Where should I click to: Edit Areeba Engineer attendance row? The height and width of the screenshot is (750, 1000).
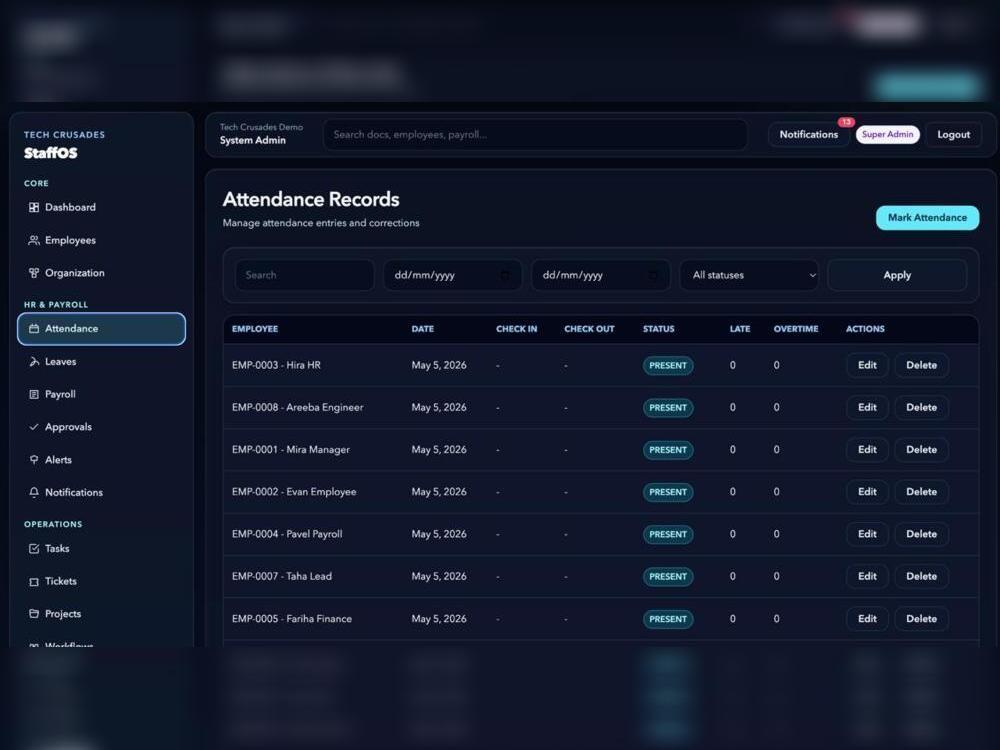pos(867,408)
